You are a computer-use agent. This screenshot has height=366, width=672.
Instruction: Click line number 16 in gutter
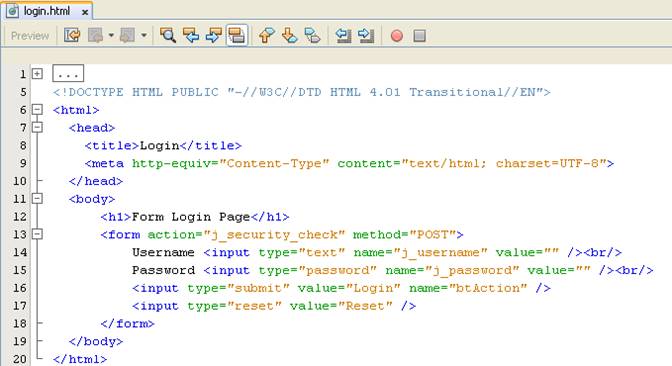pos(20,288)
